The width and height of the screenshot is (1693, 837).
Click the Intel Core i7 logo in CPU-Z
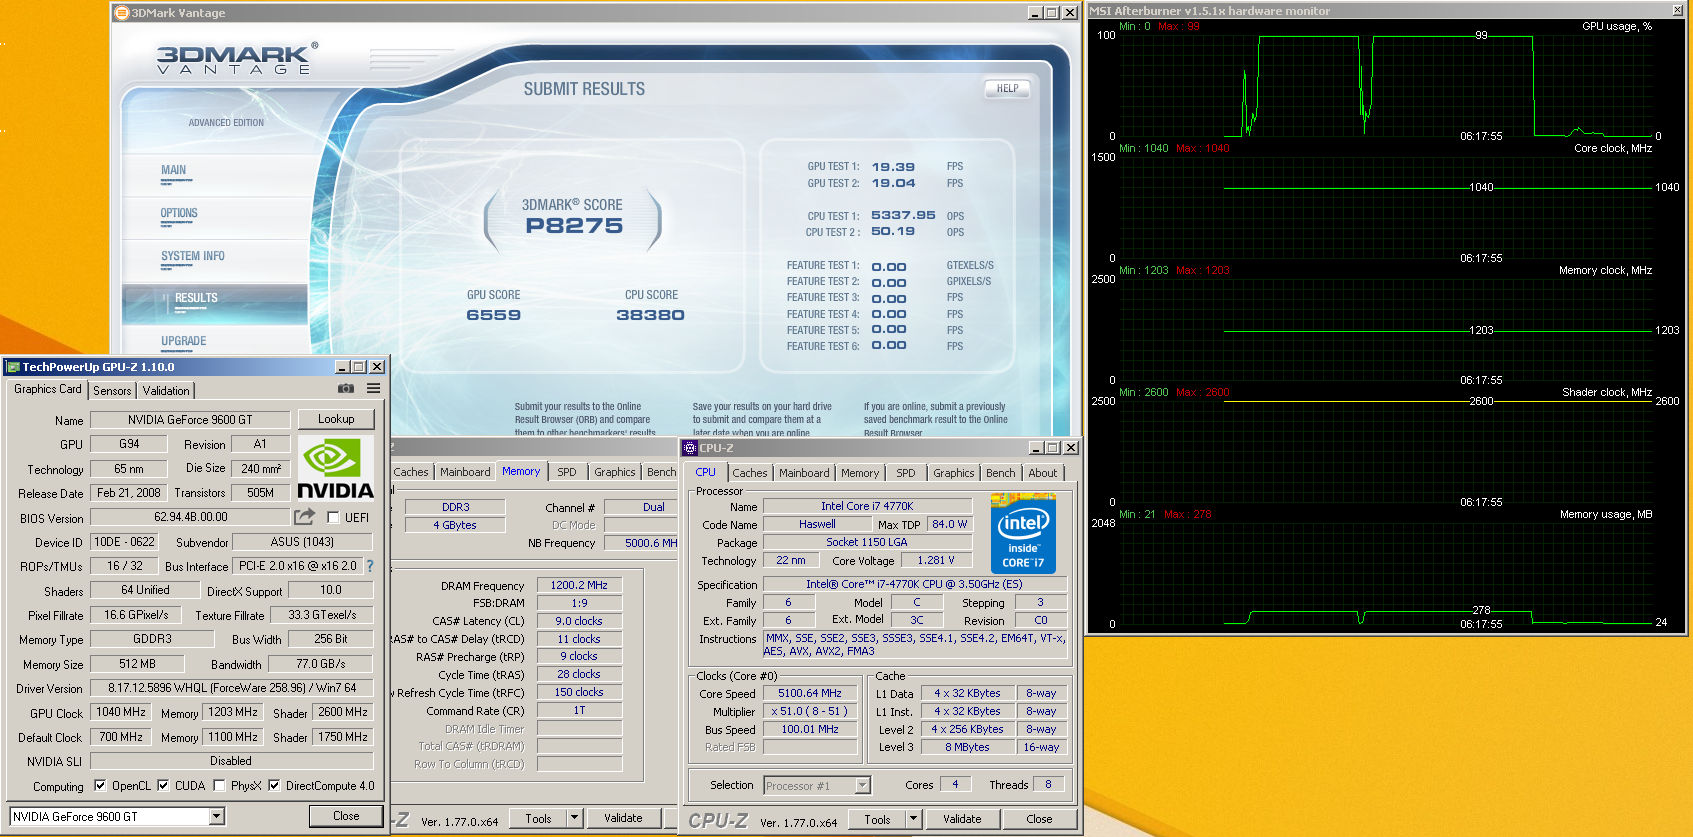pyautogui.click(x=1023, y=533)
